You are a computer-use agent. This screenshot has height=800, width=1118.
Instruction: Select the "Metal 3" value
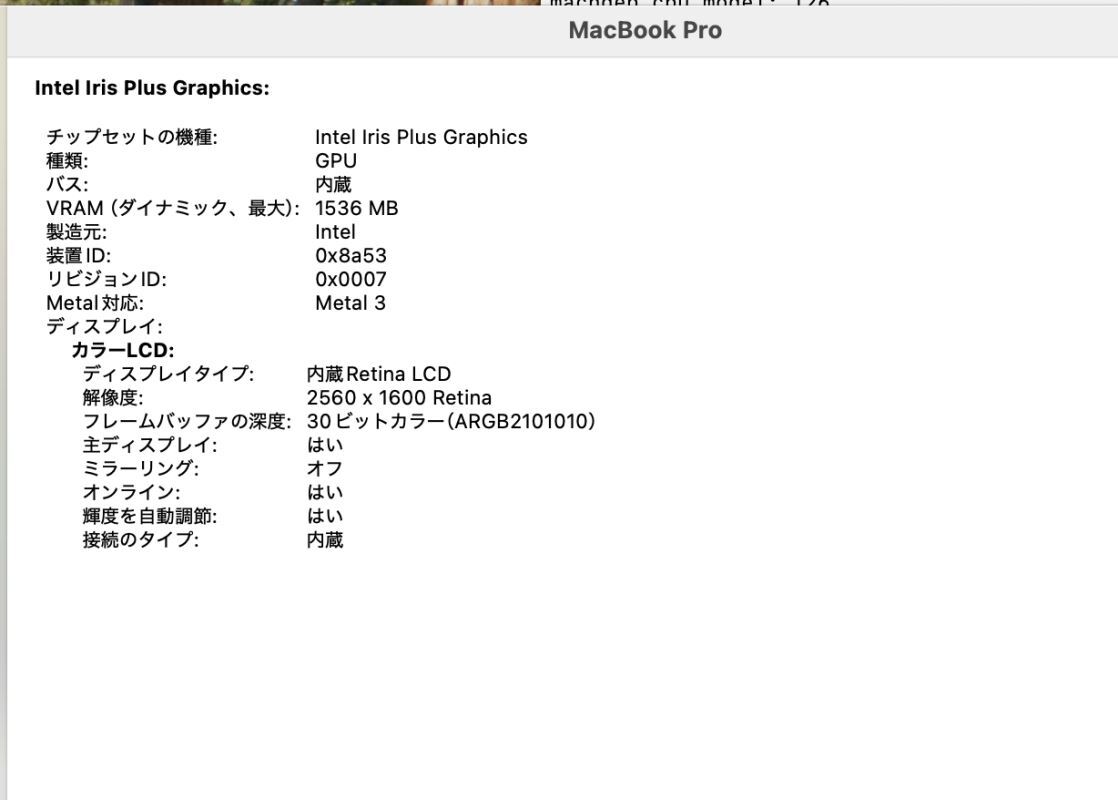350,303
